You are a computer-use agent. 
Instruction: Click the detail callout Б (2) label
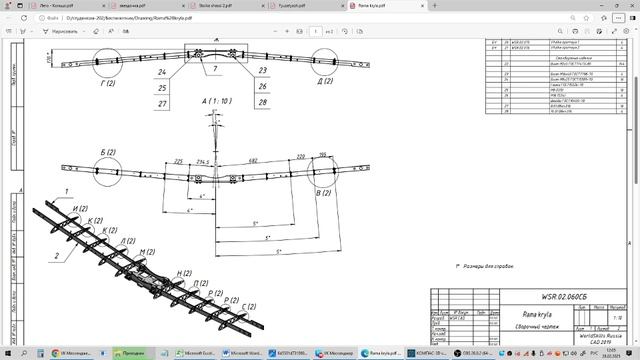[108, 152]
